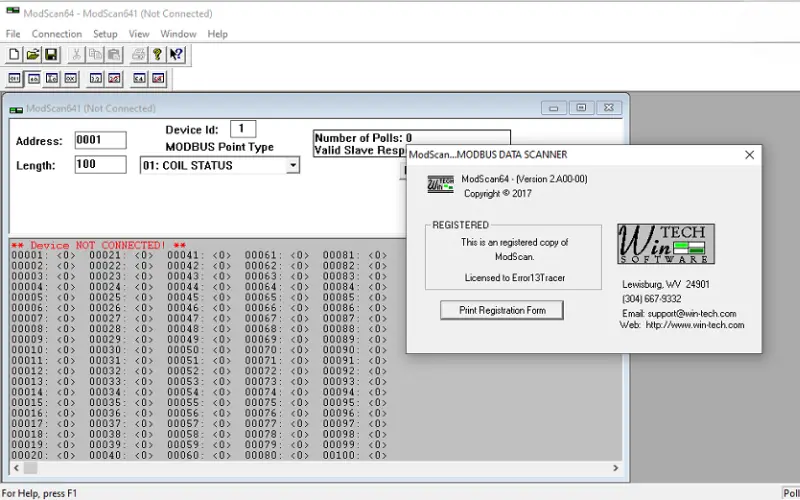Click the Print toolbar icon
This screenshot has height=500, width=800.
(x=138, y=54)
